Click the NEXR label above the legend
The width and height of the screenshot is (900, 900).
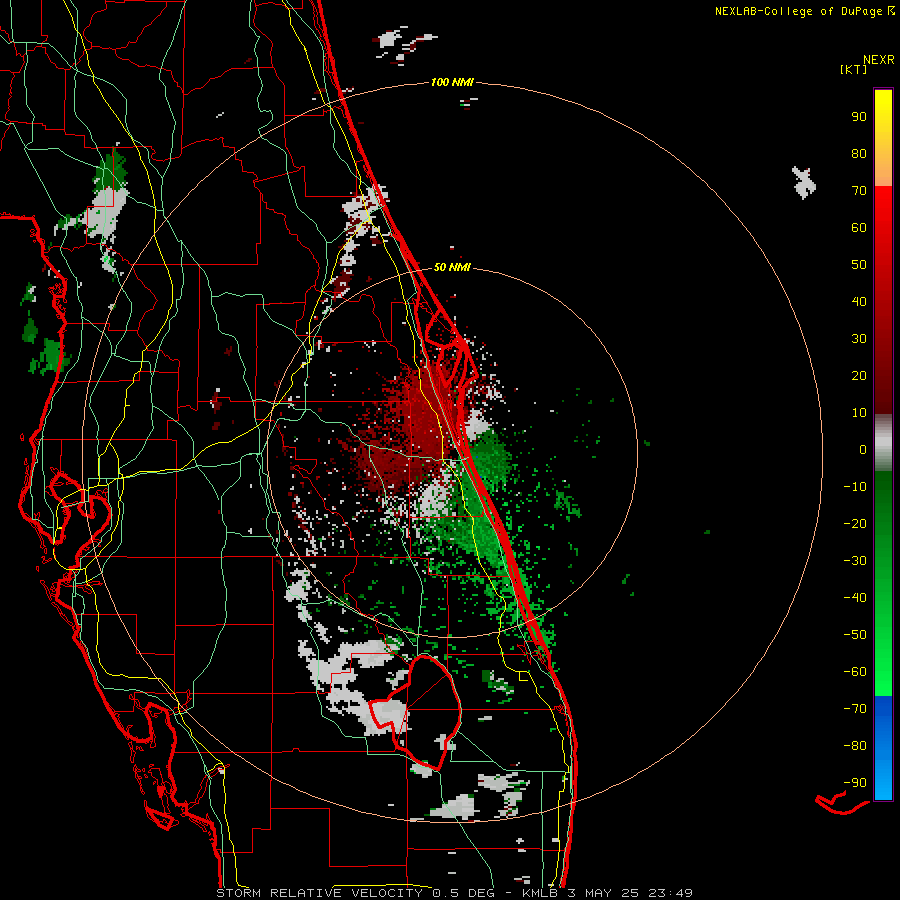(879, 60)
